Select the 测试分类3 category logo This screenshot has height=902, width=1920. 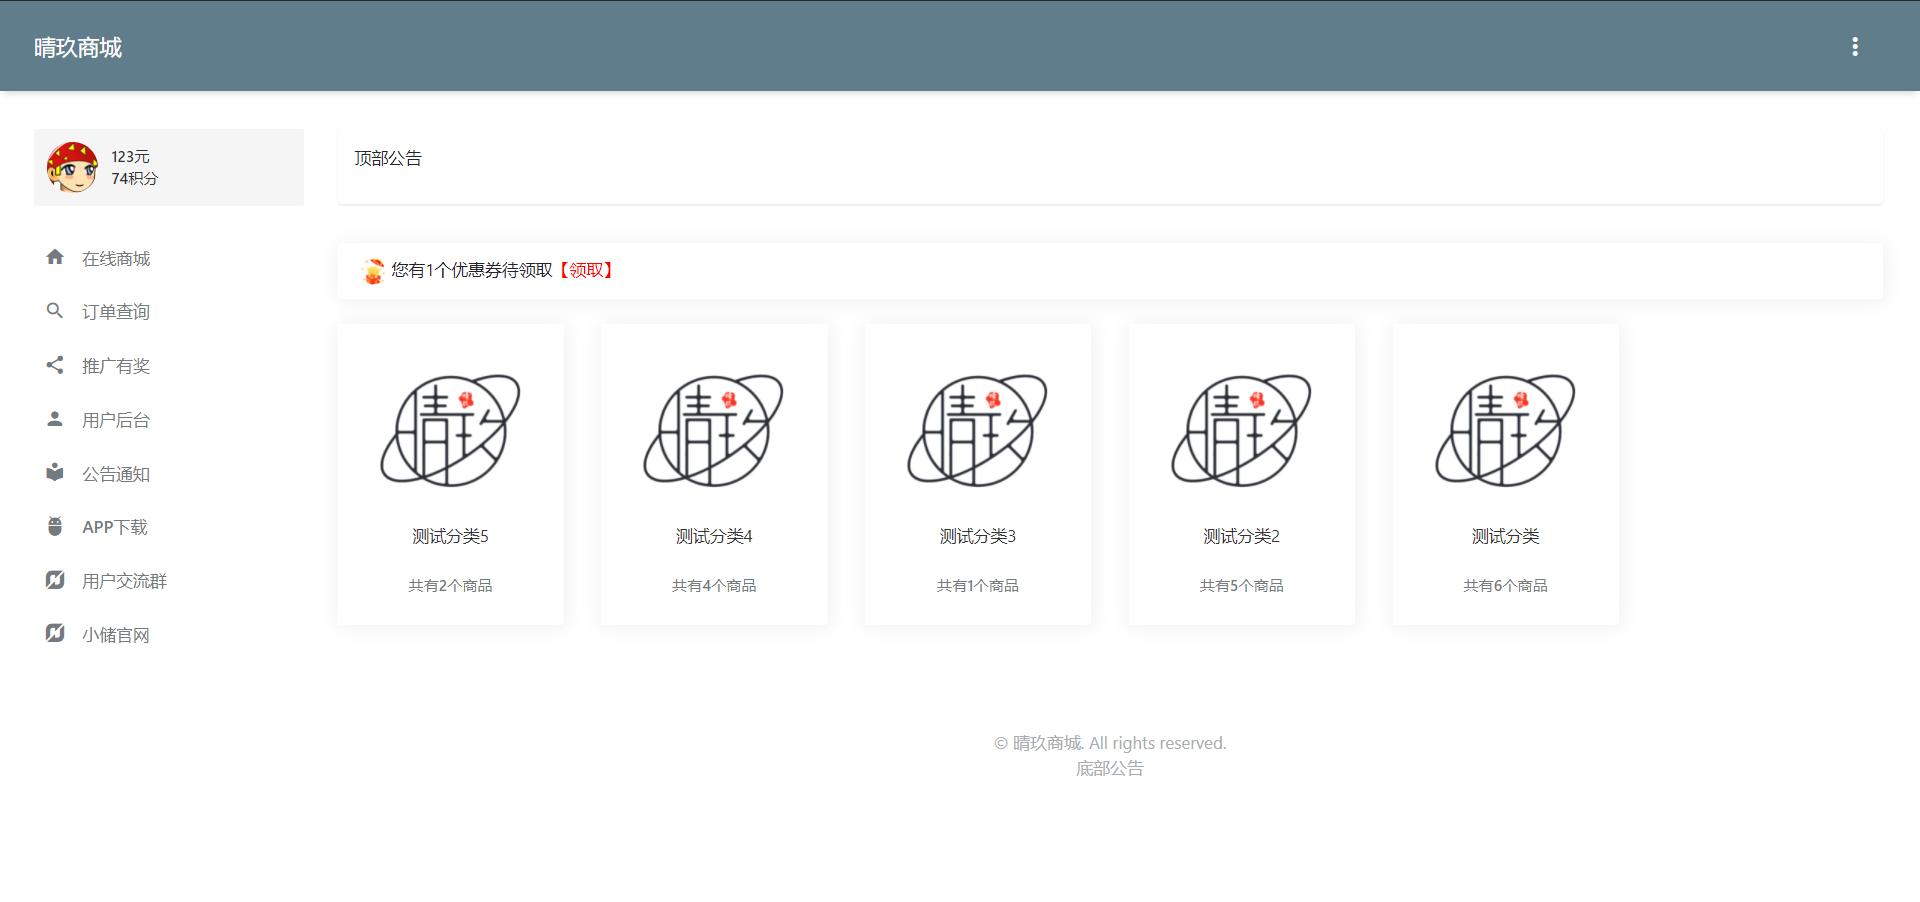pos(977,430)
